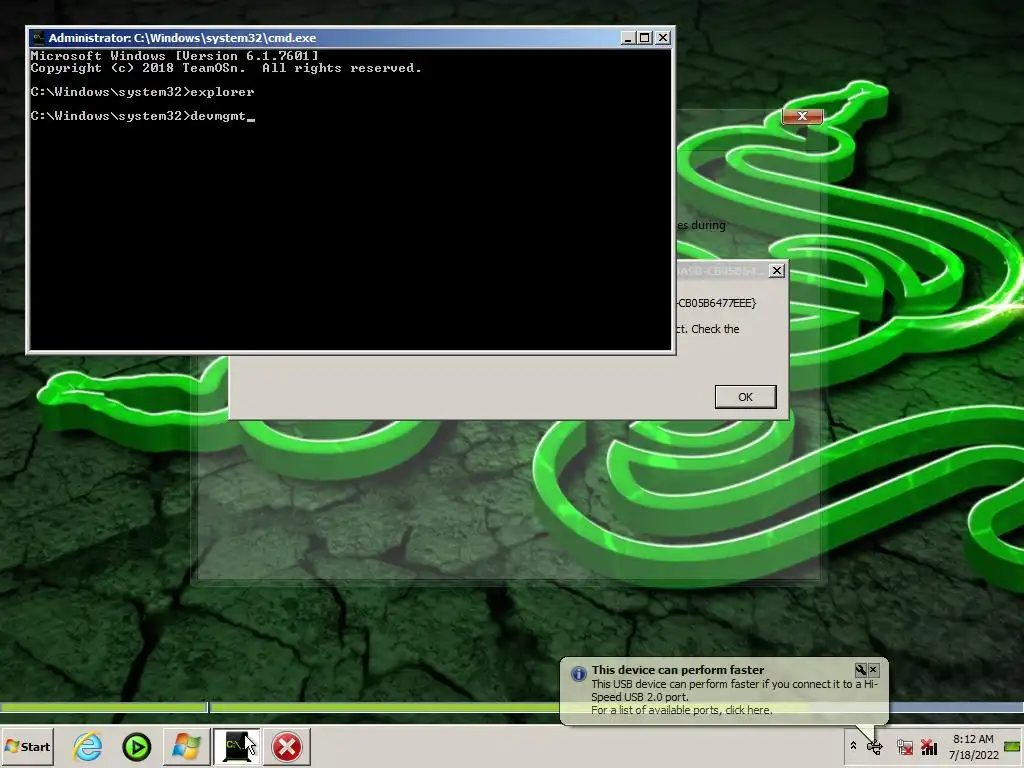1024x768 pixels.
Task: Open balloon notification settings wrench icon
Action: pyautogui.click(x=861, y=669)
